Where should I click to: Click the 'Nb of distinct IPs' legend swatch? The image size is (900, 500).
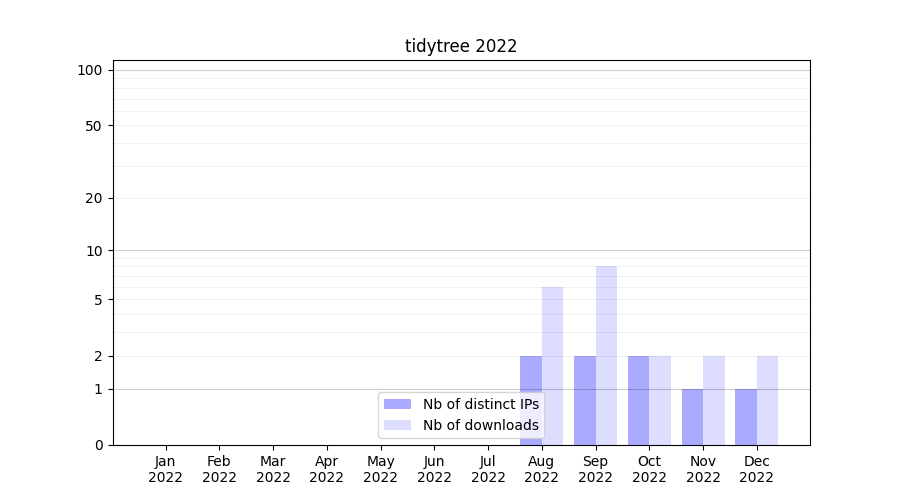pos(398,404)
